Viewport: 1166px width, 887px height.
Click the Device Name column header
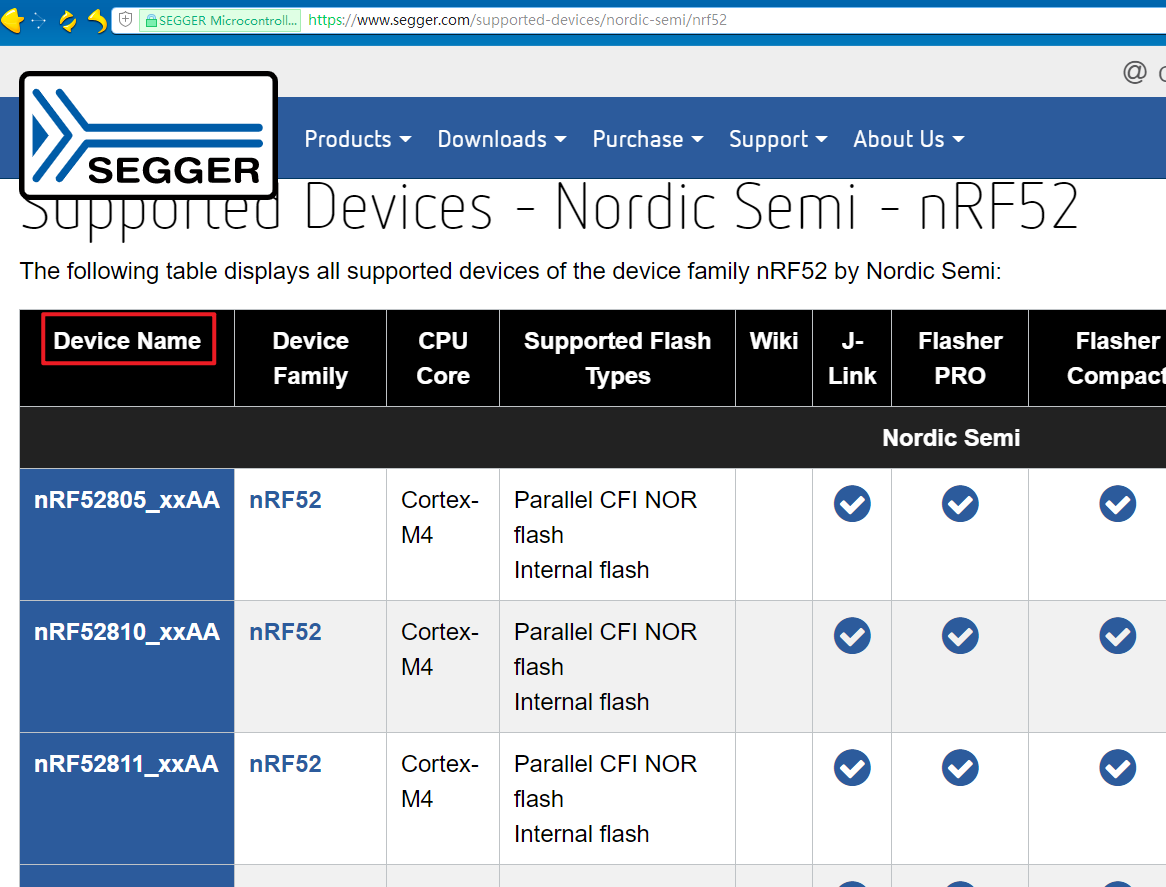click(128, 341)
